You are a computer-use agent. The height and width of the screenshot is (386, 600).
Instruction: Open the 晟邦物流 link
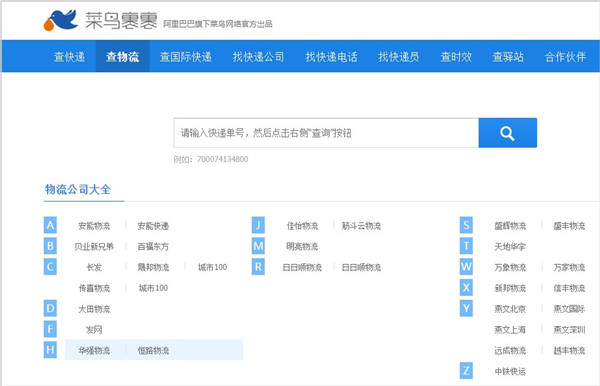click(153, 267)
